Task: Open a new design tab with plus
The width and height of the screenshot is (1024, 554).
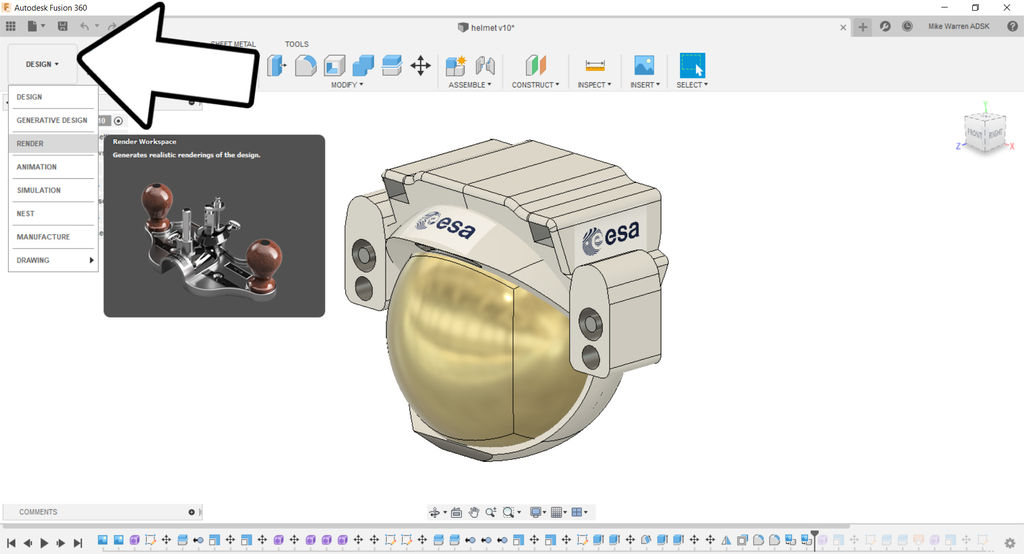Action: point(863,27)
